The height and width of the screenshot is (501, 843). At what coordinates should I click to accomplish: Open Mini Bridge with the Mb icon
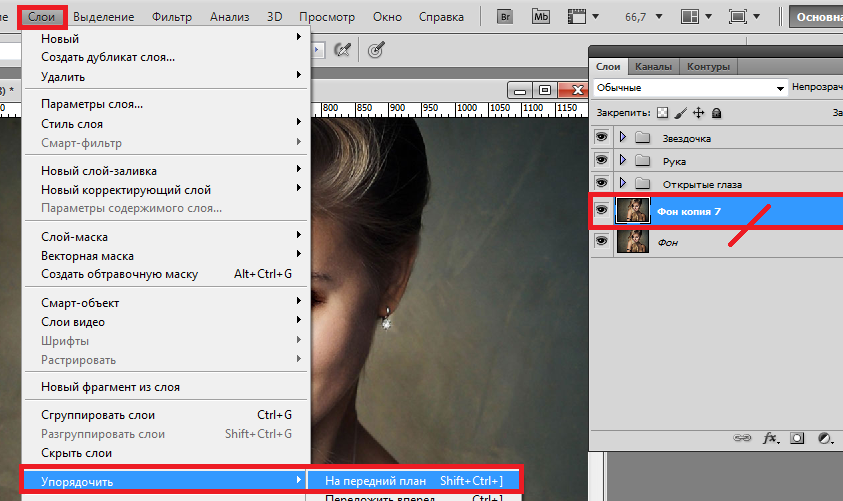click(541, 17)
